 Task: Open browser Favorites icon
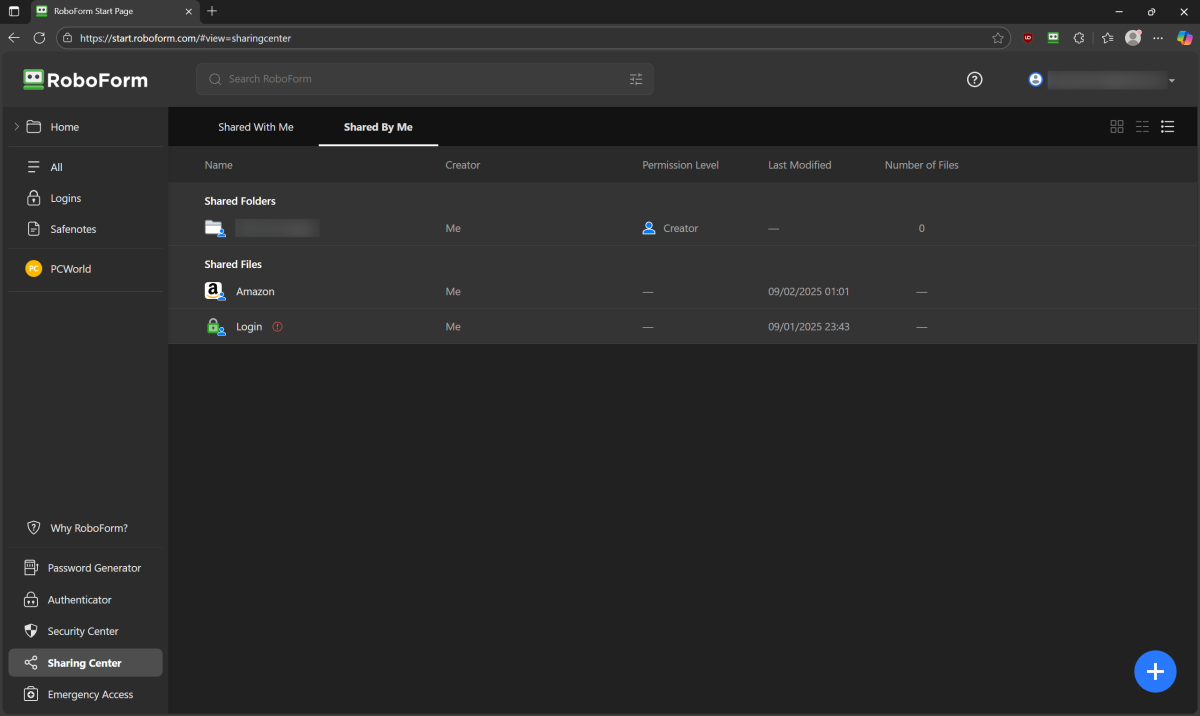[1107, 38]
